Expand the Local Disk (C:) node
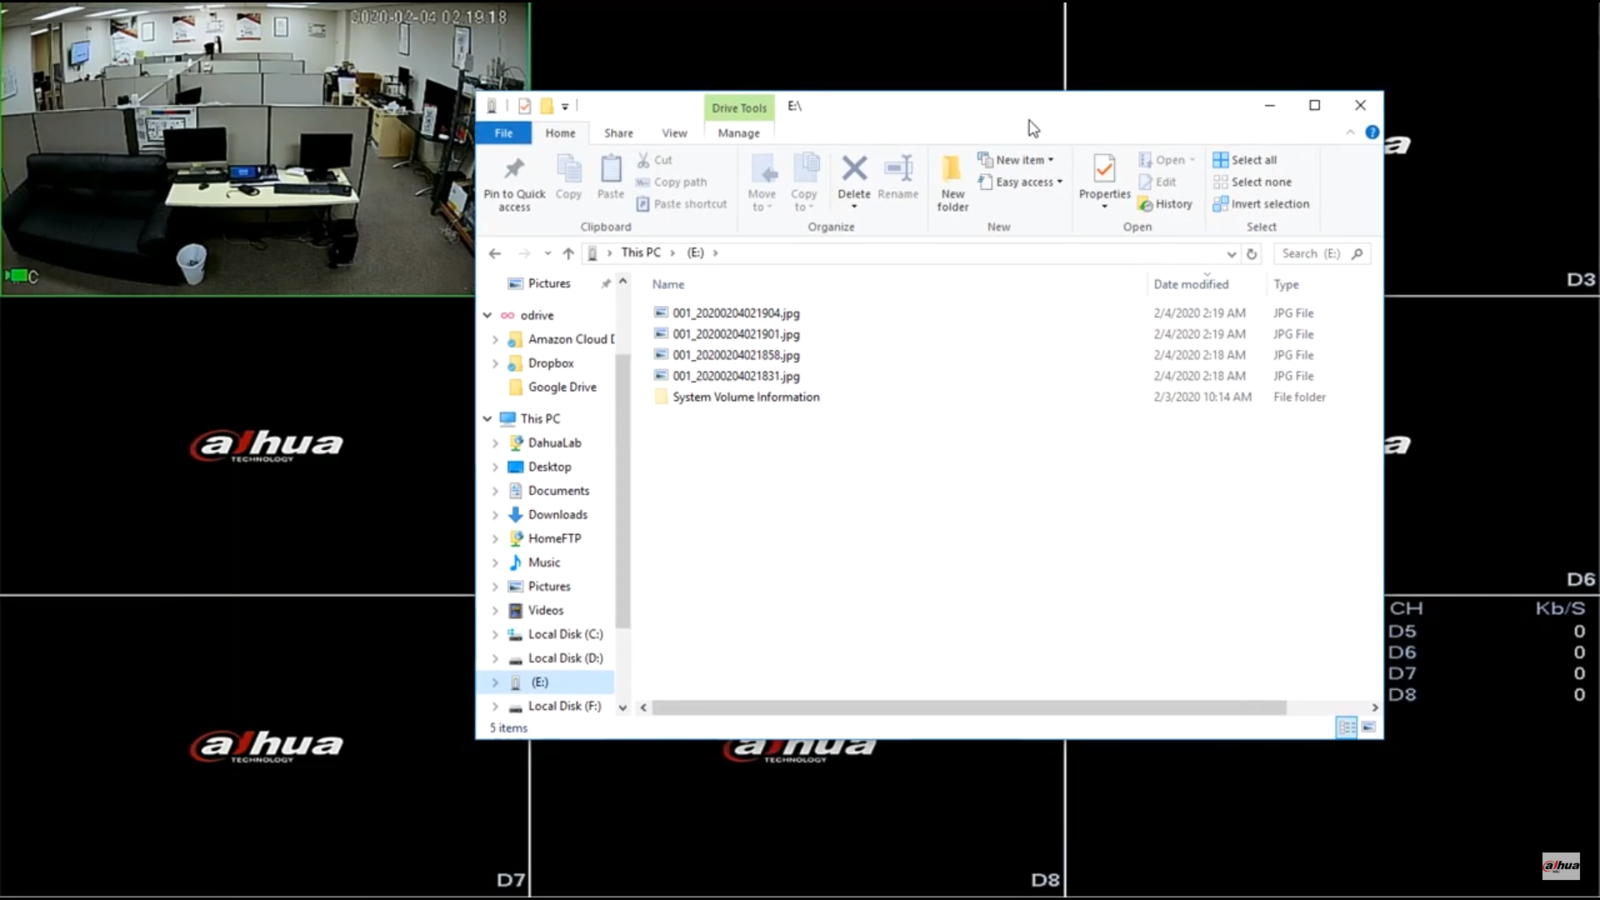The width and height of the screenshot is (1600, 900). [495, 635]
